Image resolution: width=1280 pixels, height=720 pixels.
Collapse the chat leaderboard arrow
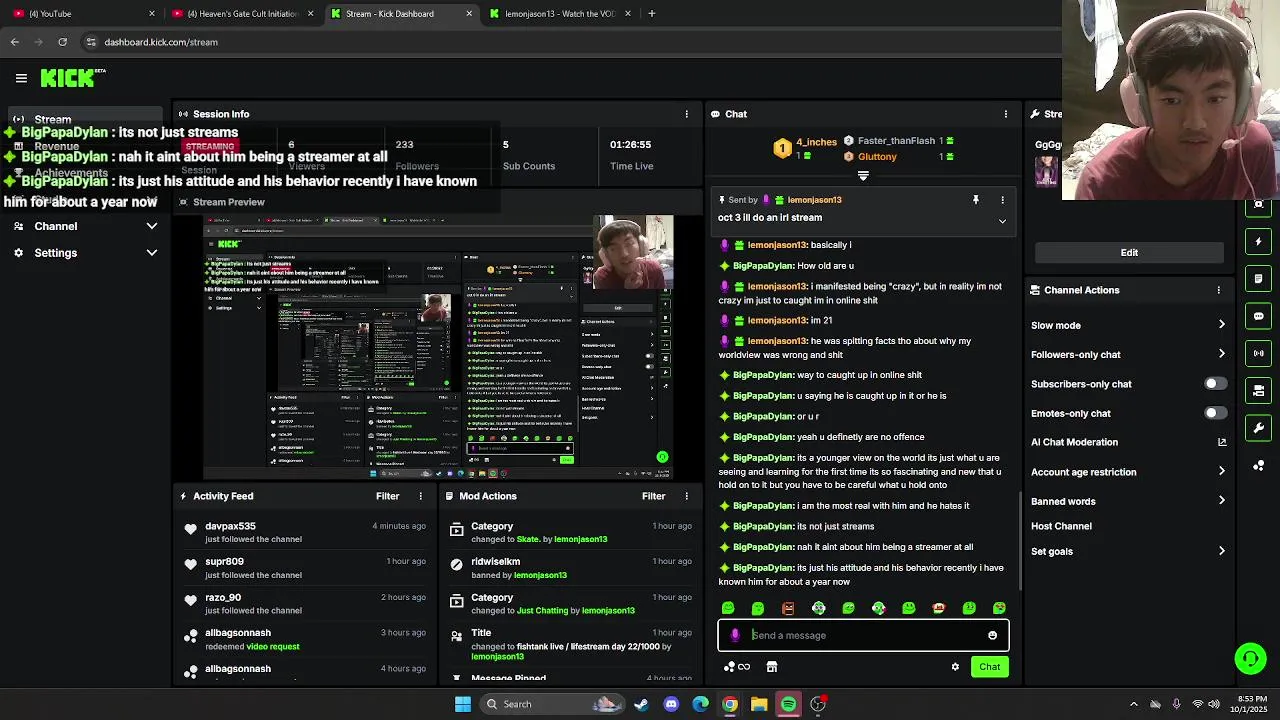pyautogui.click(x=863, y=176)
